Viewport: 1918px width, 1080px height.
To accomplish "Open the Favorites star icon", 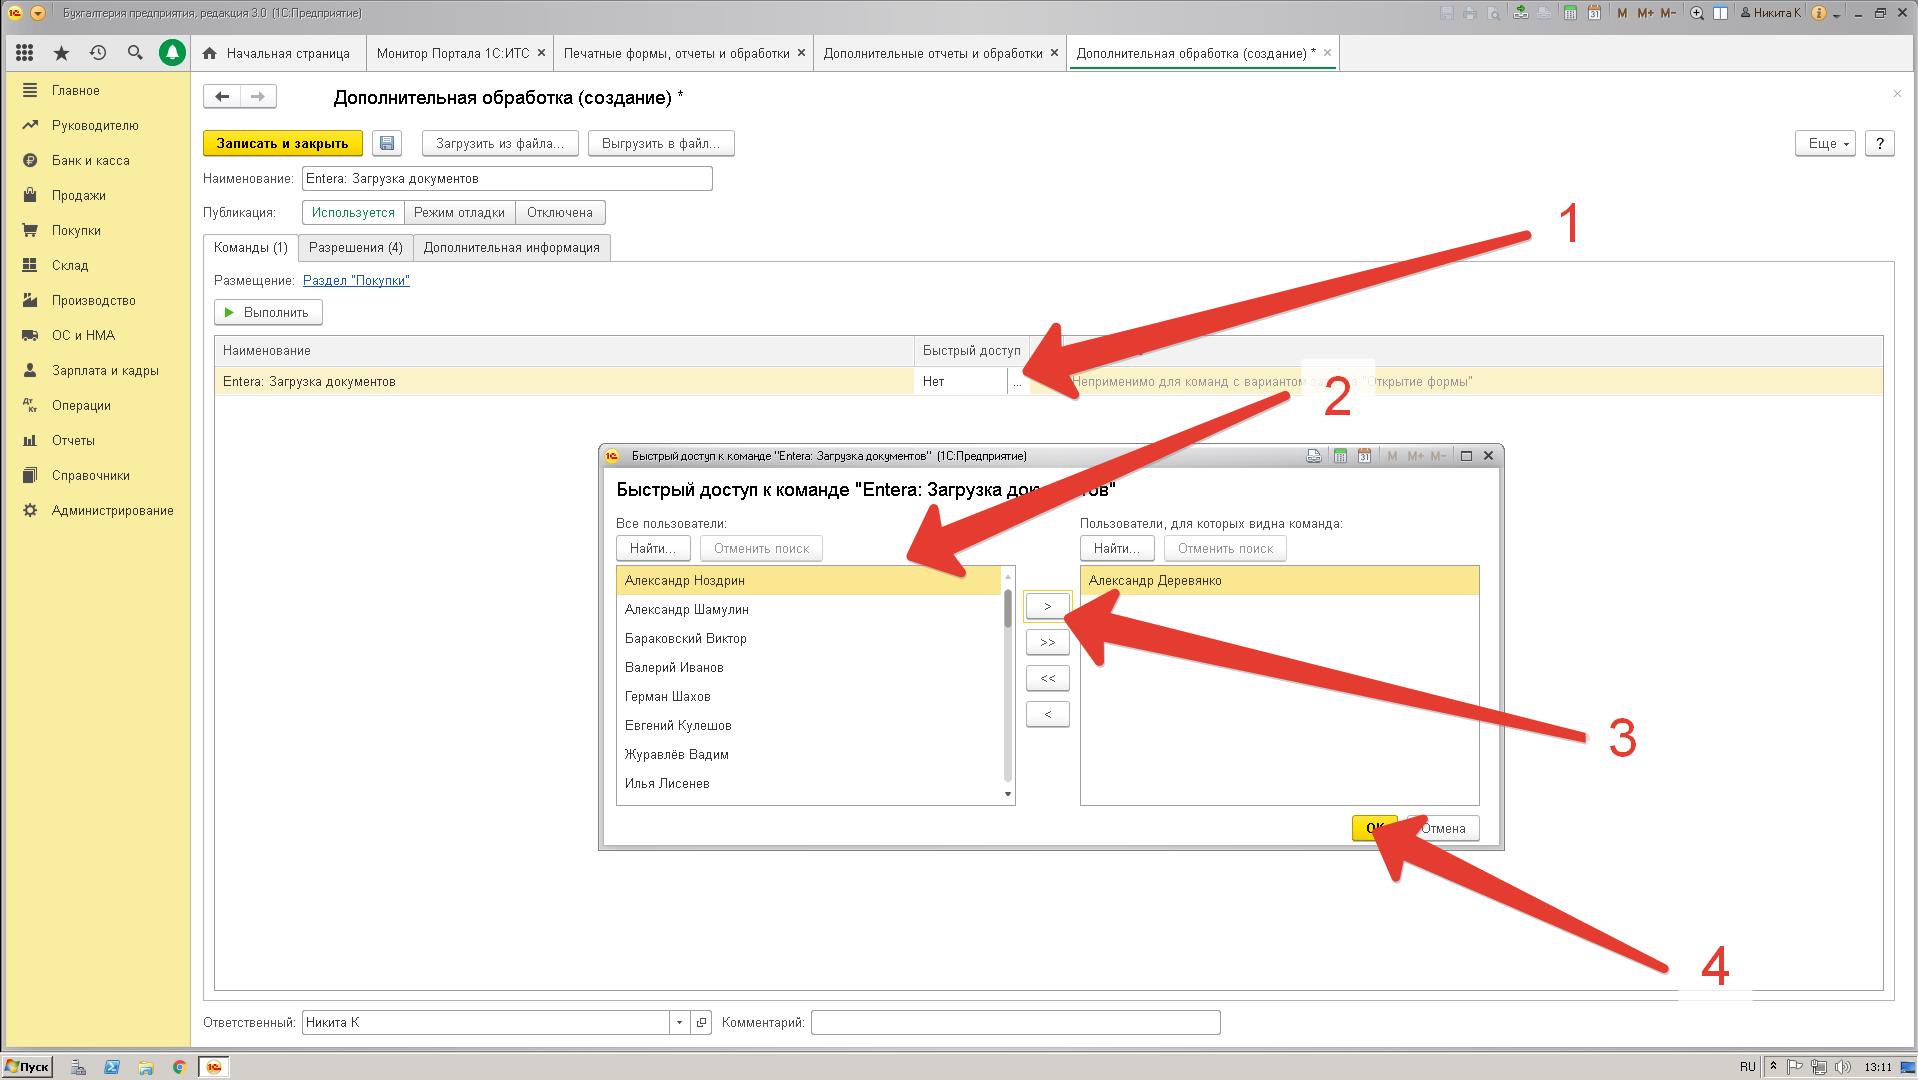I will (x=61, y=53).
